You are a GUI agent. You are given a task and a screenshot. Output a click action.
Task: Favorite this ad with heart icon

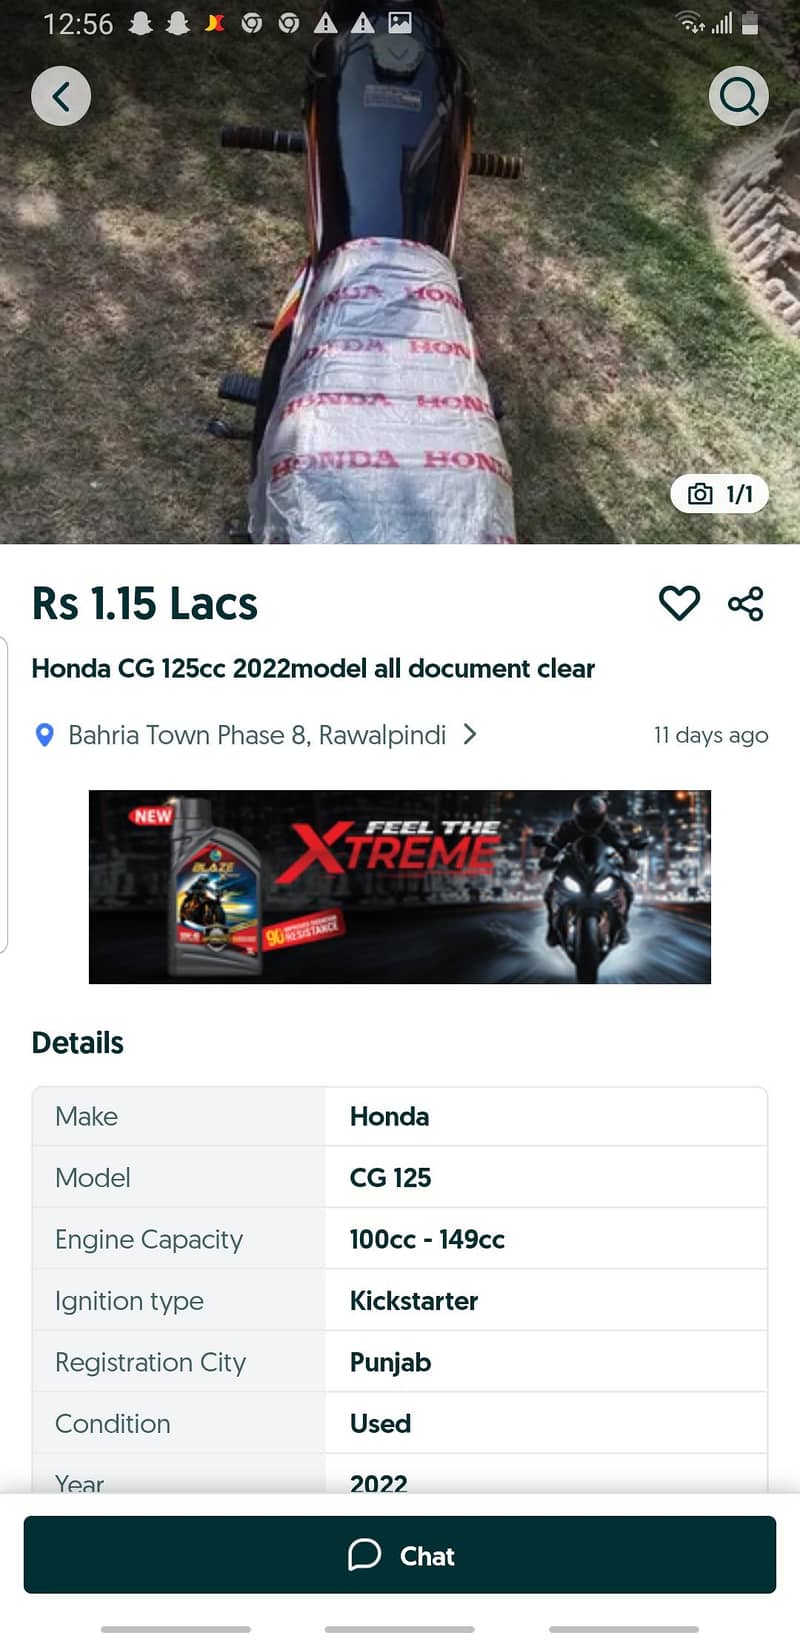coord(679,603)
